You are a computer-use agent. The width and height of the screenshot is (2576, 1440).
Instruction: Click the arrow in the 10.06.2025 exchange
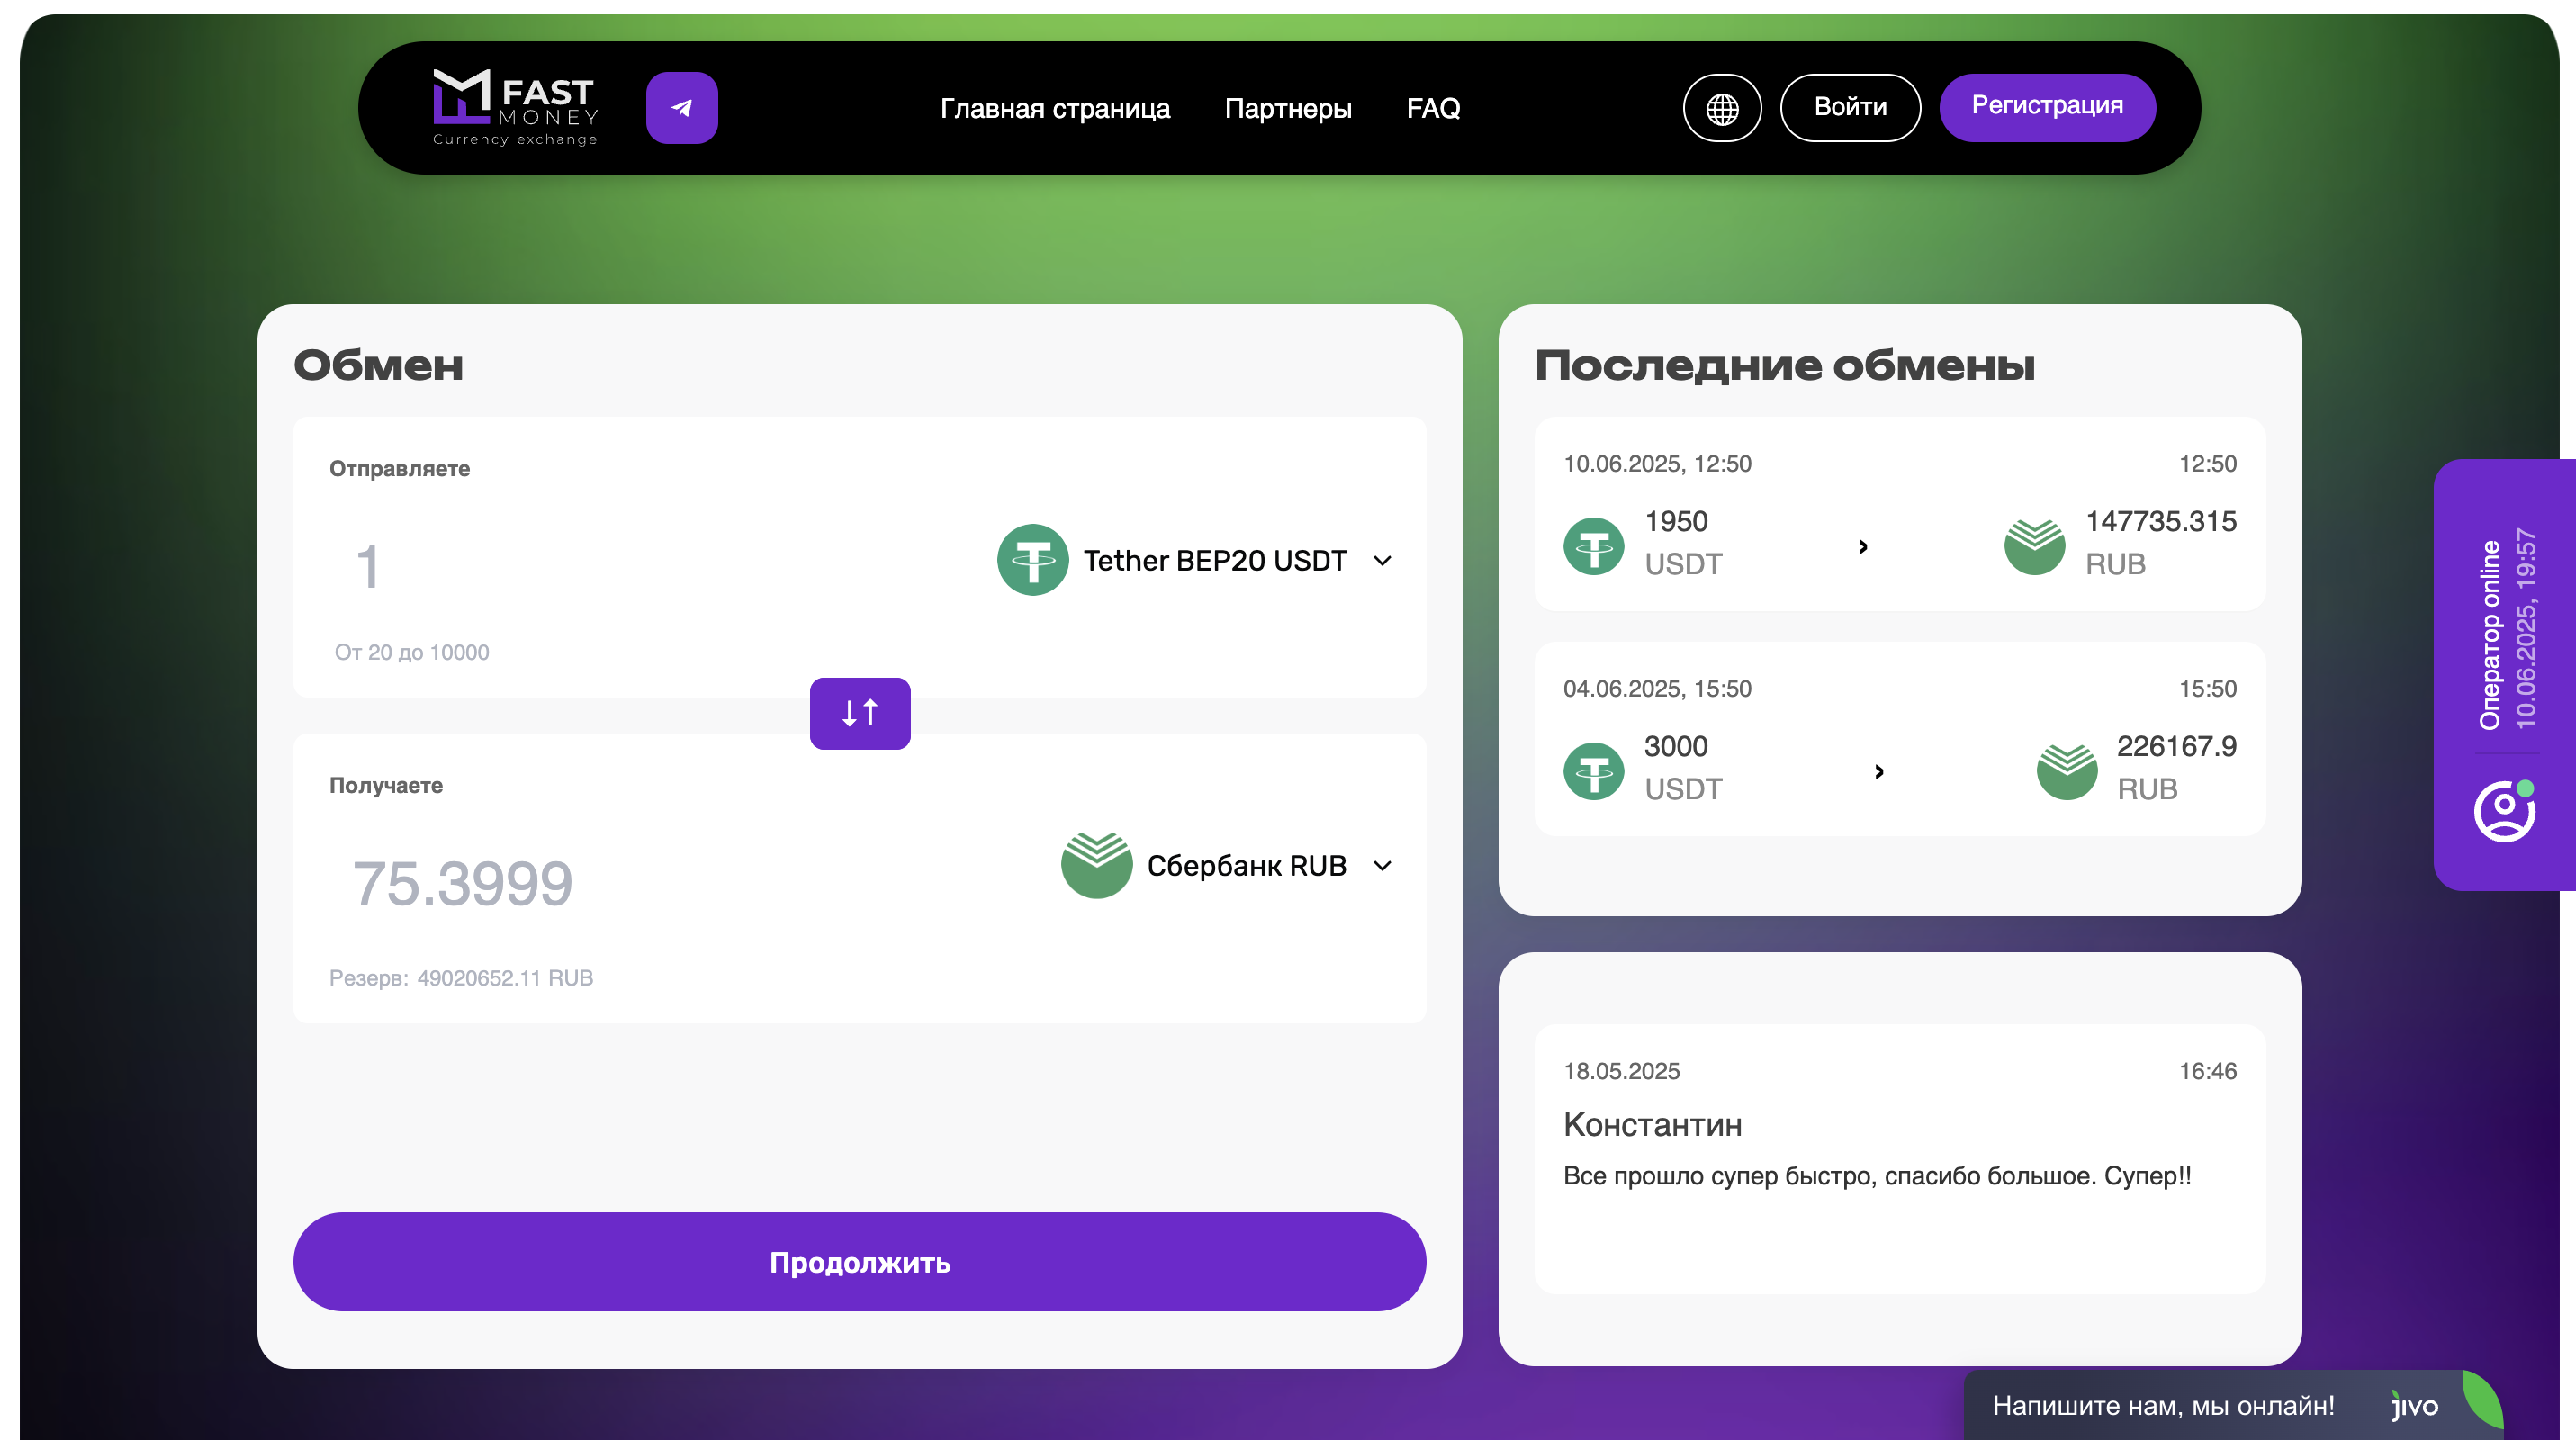pyautogui.click(x=1862, y=546)
